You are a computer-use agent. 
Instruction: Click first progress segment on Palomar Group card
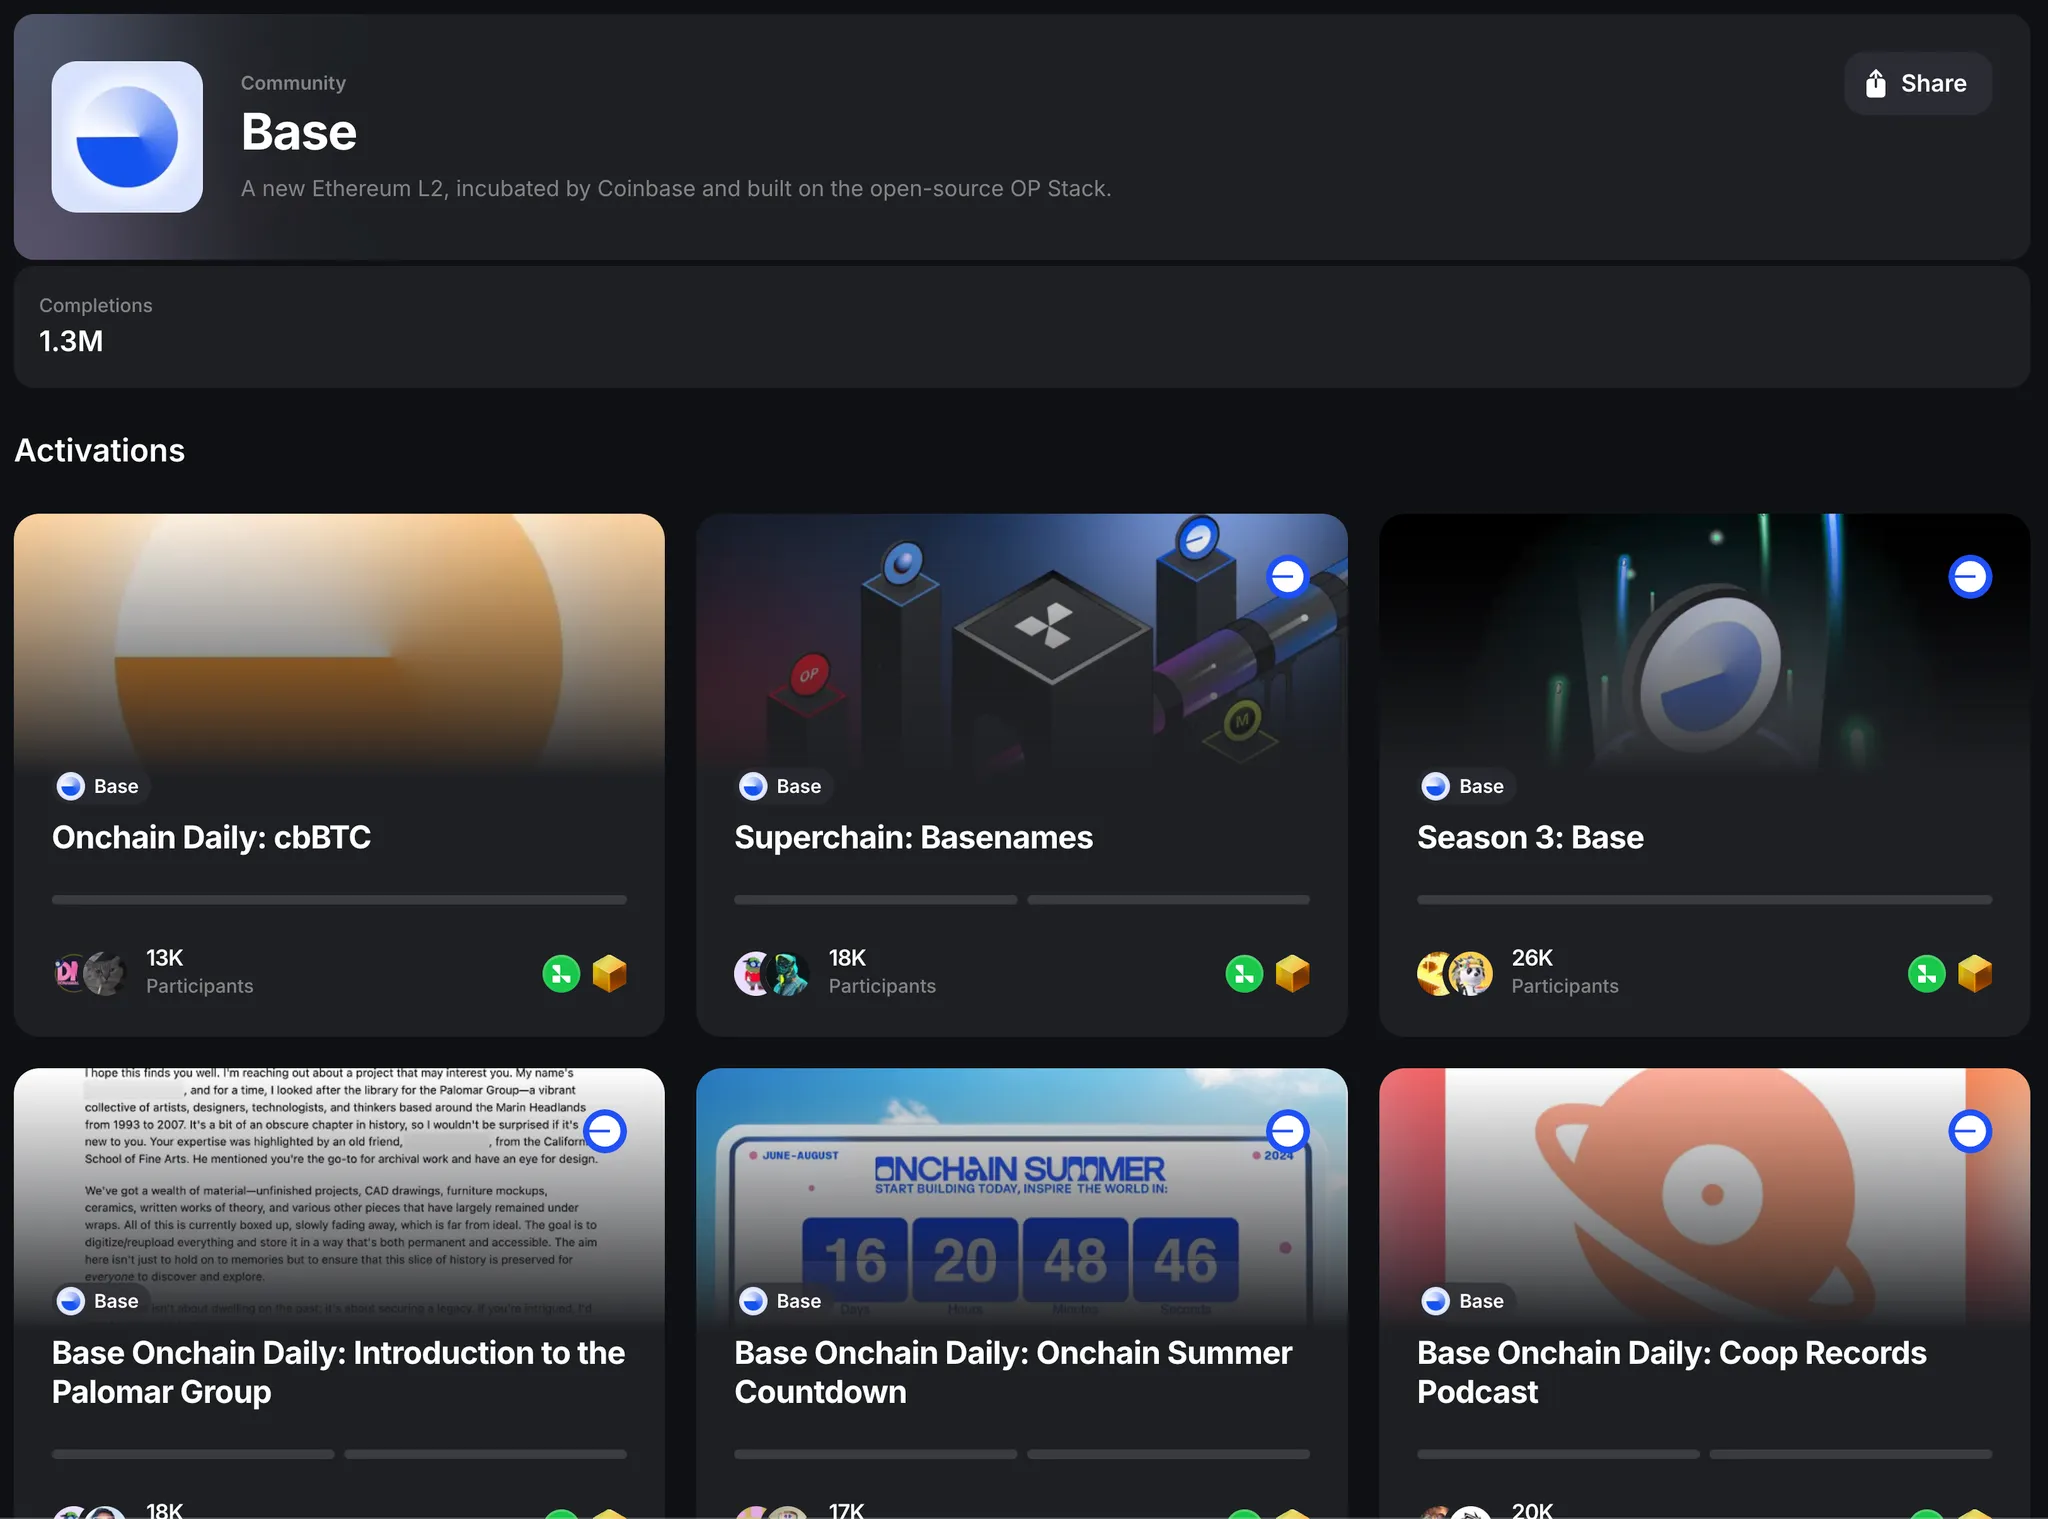coord(193,1454)
